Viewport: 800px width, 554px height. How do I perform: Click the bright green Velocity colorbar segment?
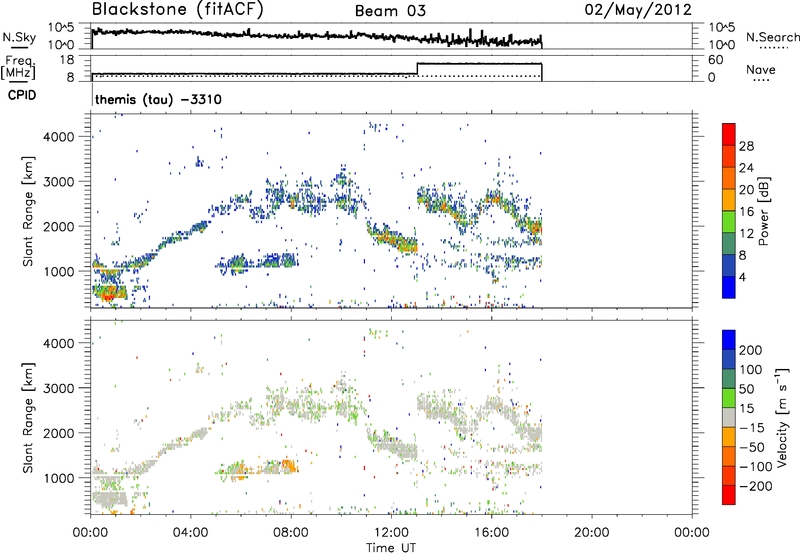[x=729, y=398]
